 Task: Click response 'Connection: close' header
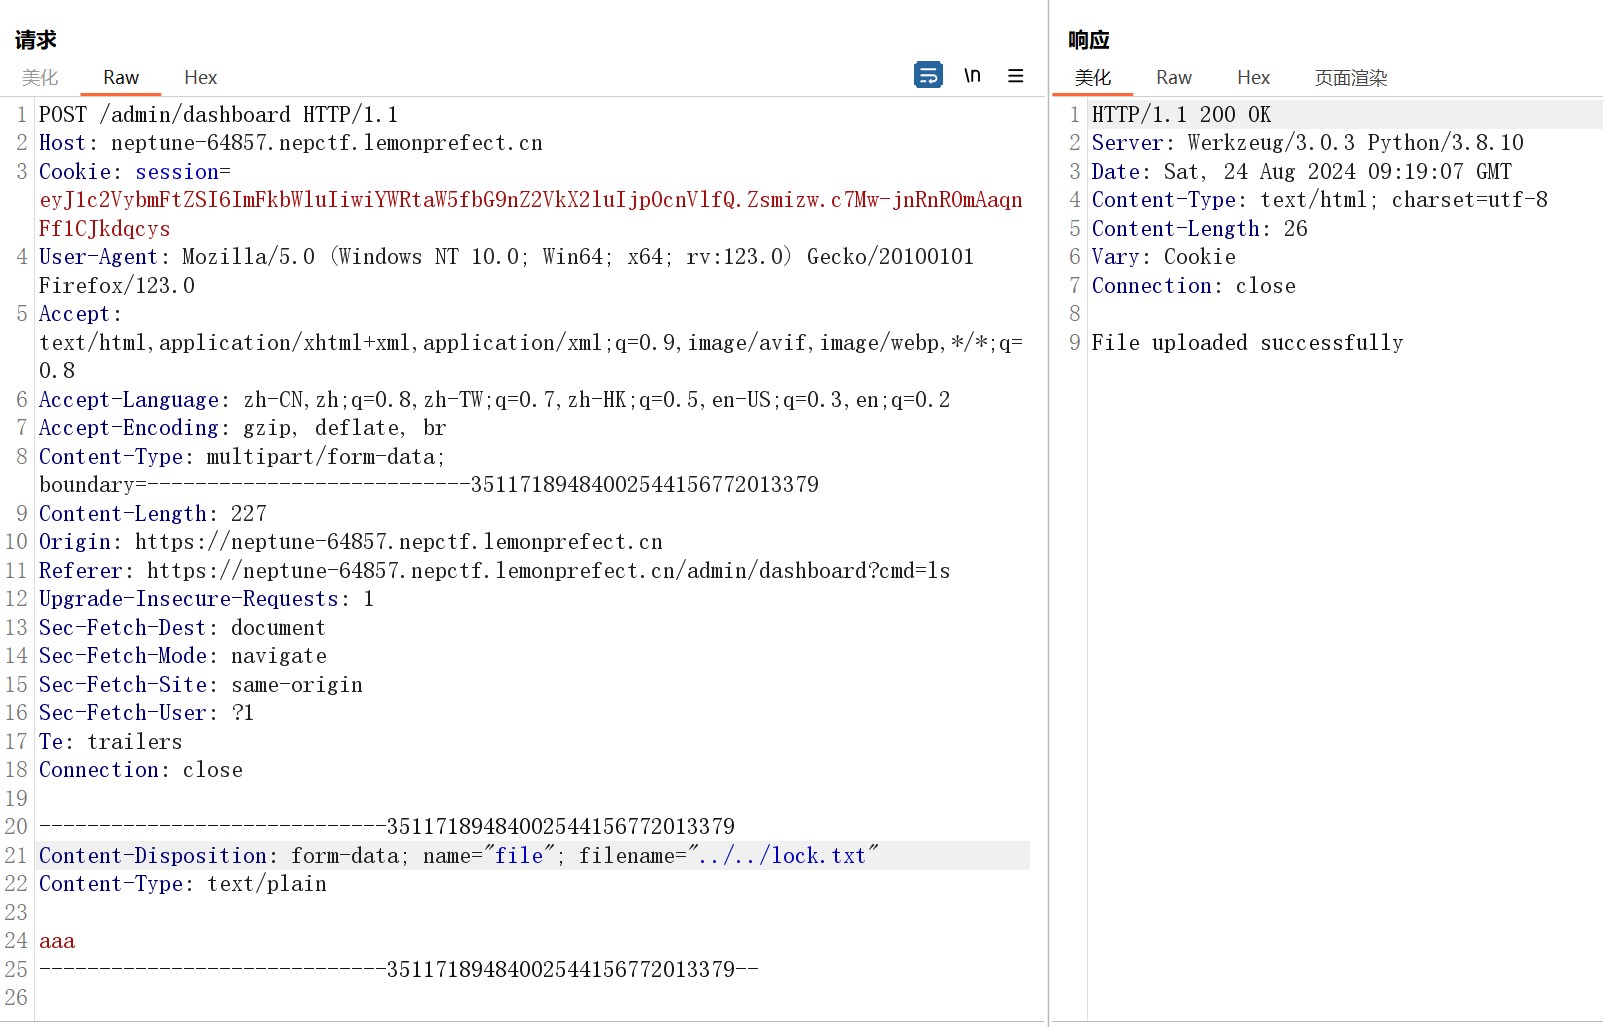(x=1193, y=286)
